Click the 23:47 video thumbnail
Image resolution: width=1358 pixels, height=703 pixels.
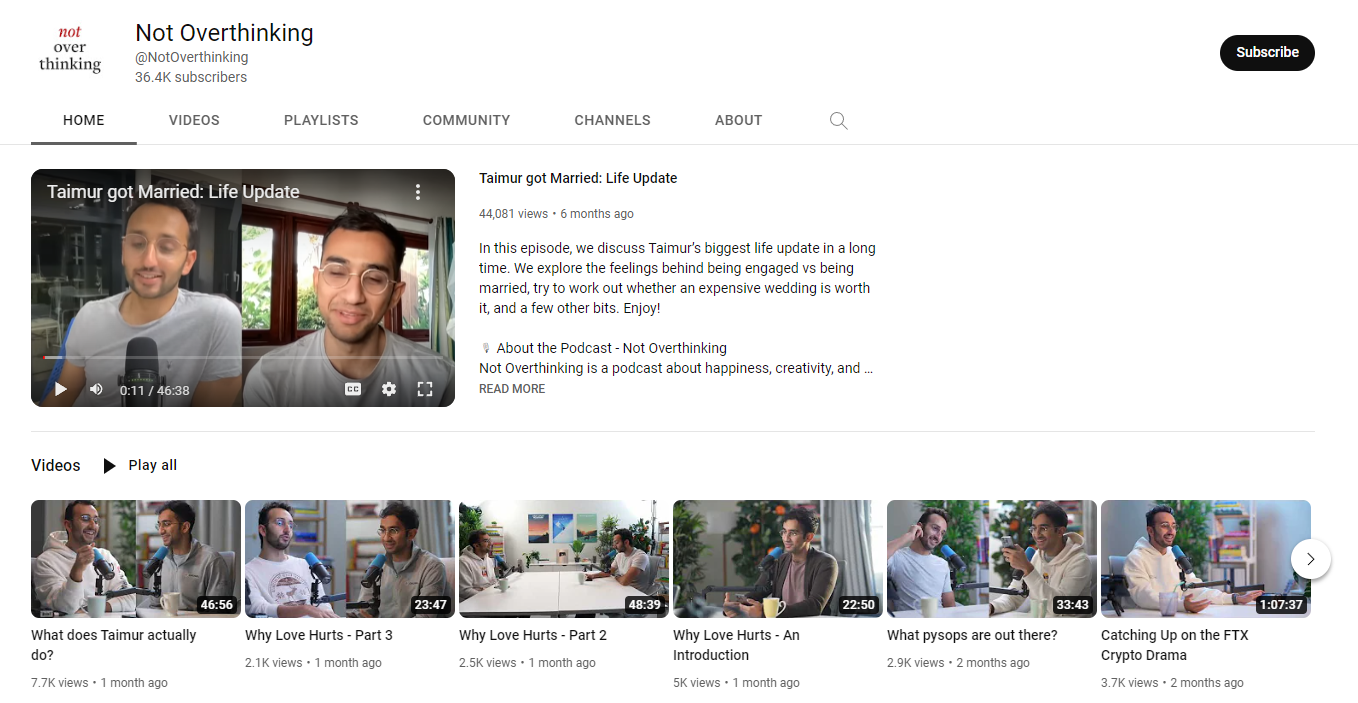click(x=350, y=559)
